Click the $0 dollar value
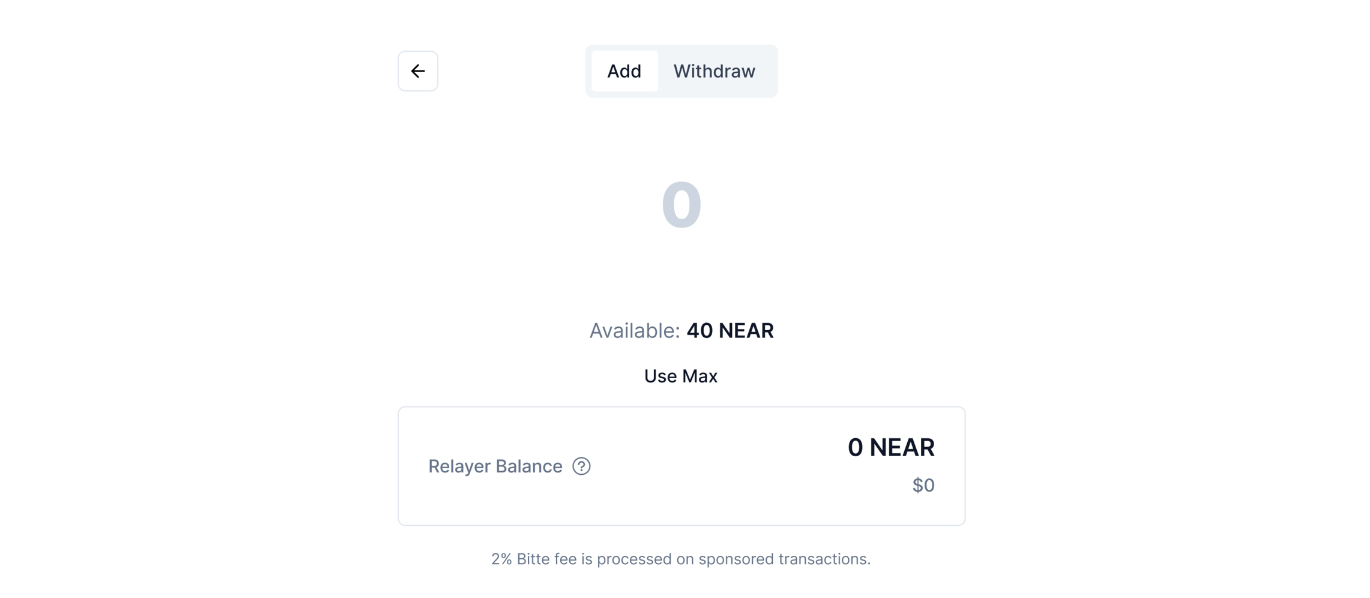The image size is (1370, 598). [923, 486]
